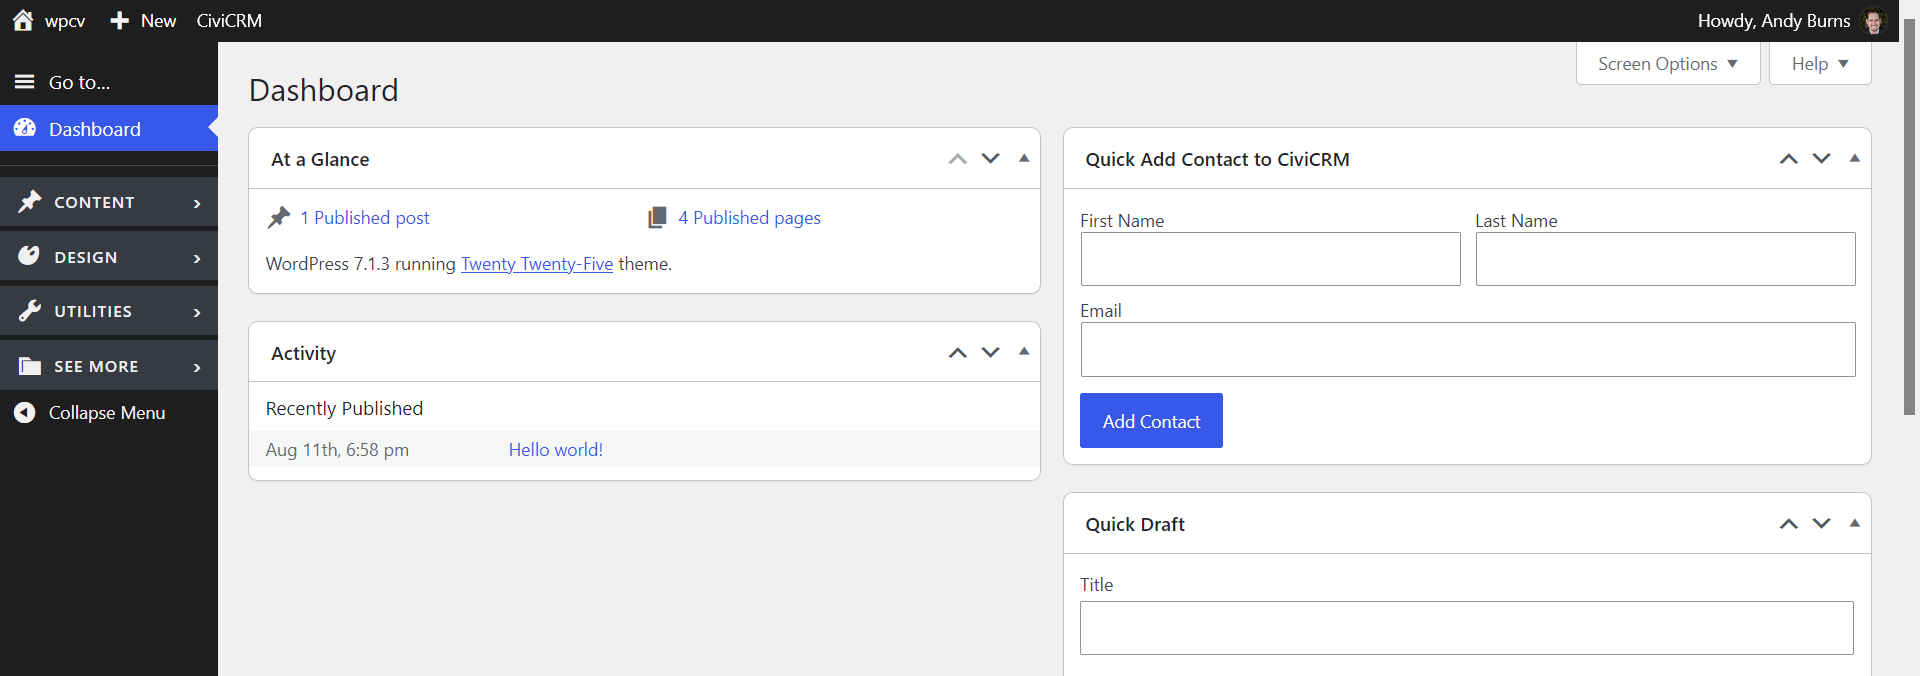This screenshot has height=676, width=1920.
Task: Open the UTILITIES sidebar section
Action: (109, 311)
